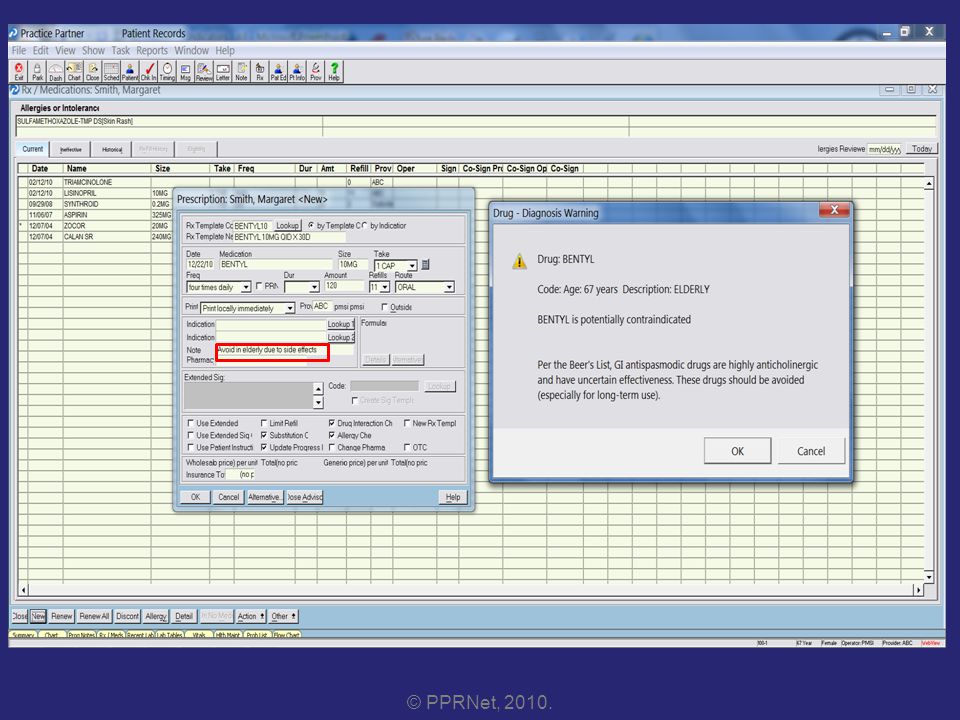The height and width of the screenshot is (720, 960).
Task: Open the Chart toolbar icon
Action: 74,71
